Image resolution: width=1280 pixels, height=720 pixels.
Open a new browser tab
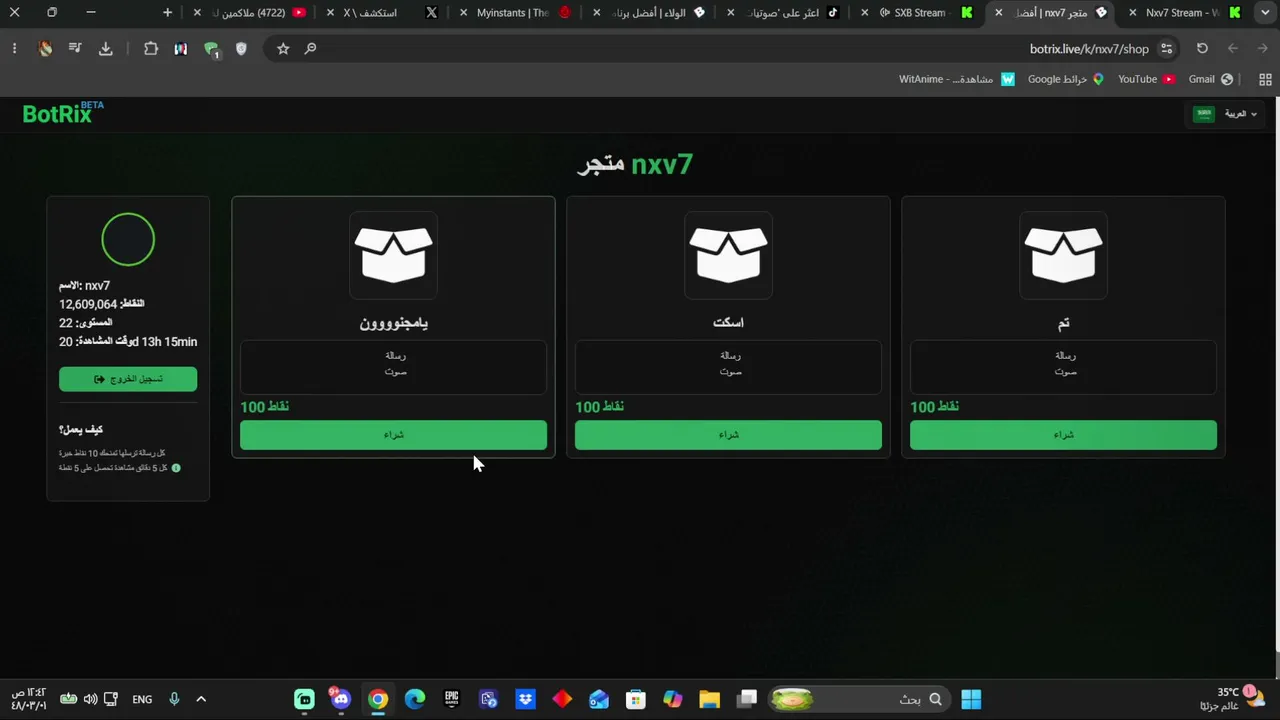pos(167,13)
